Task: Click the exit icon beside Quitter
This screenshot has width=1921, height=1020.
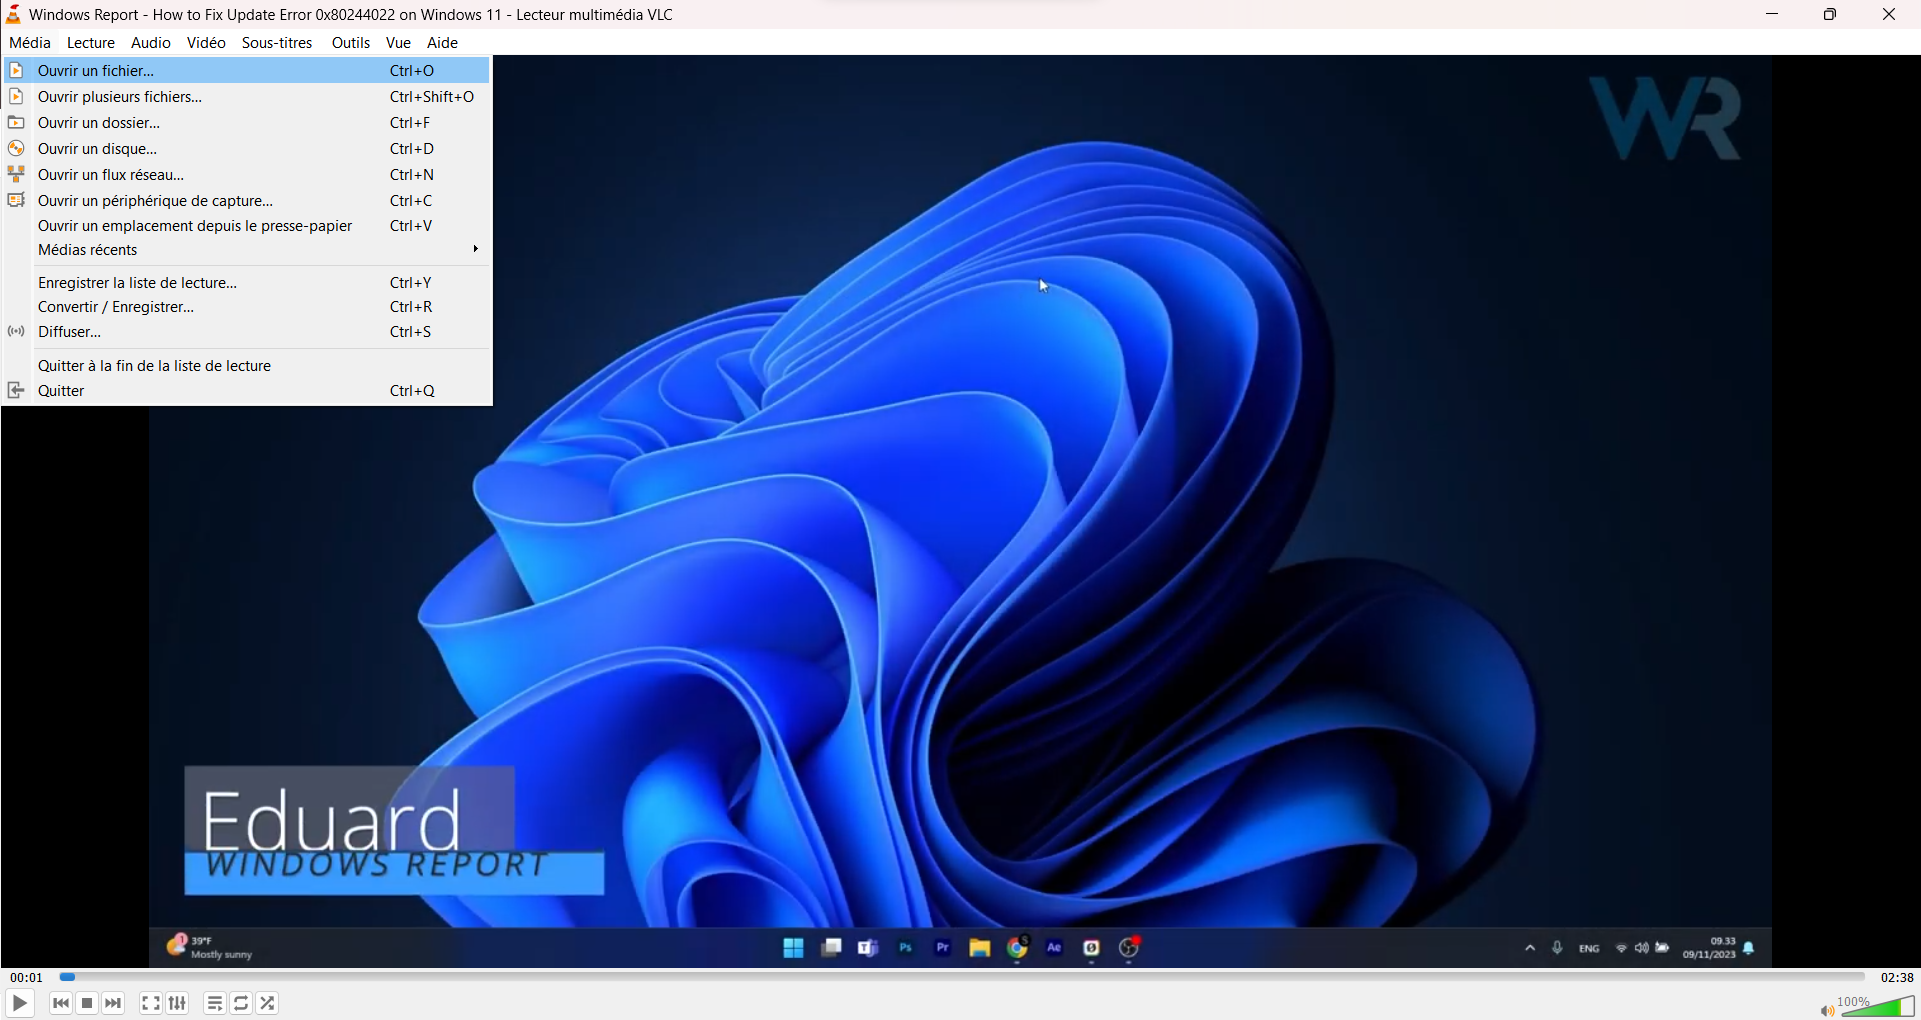Action: point(16,390)
